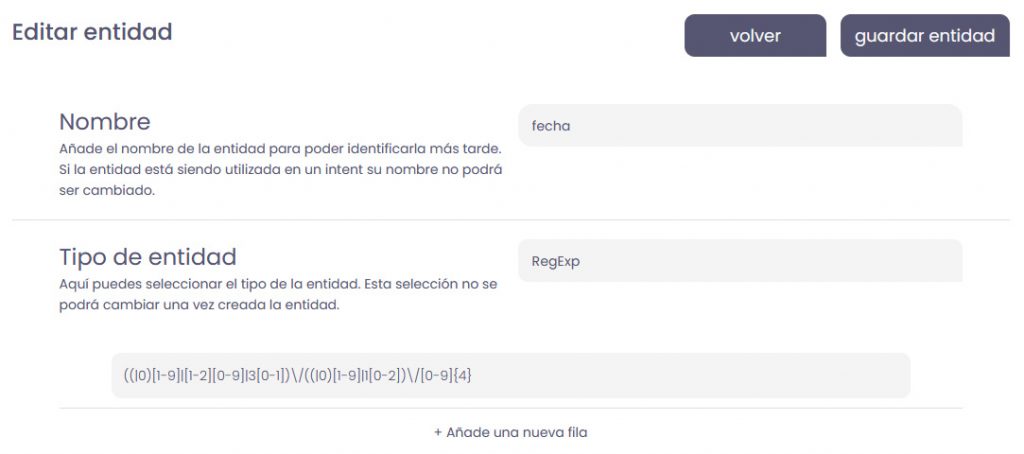Click the plus sign before "Añade una nueva fila"
This screenshot has width=1024, height=454.
click(x=438, y=432)
